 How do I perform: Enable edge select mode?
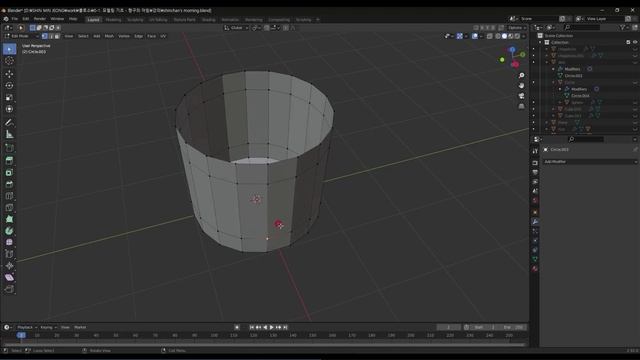[51, 36]
